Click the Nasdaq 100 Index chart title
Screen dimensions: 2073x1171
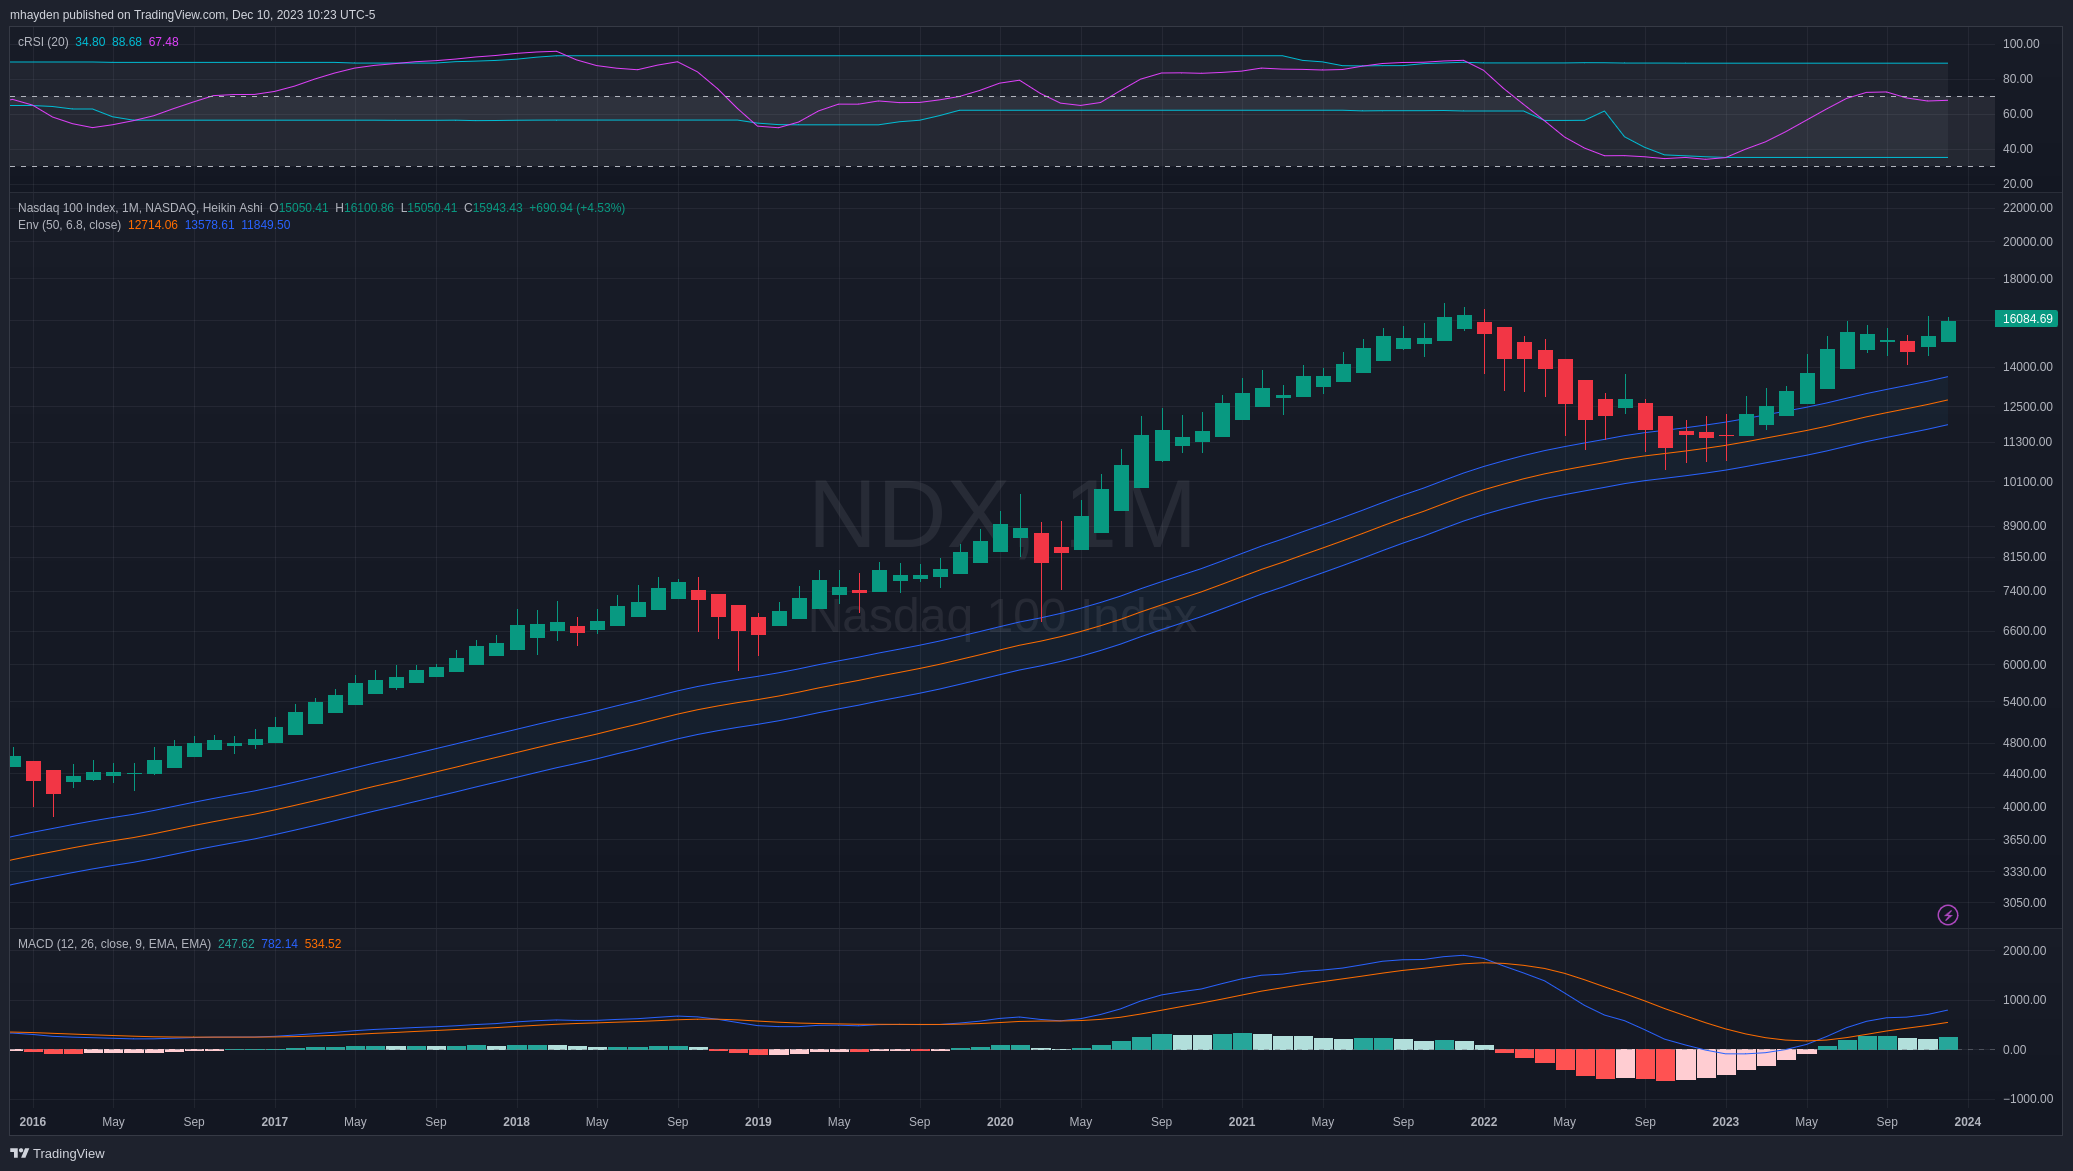(x=140, y=208)
